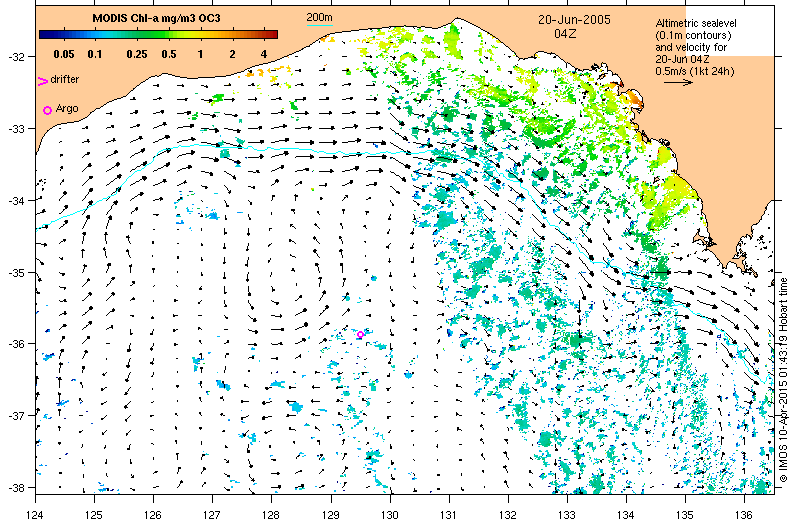Click the 131 longitude axis label

(x=449, y=515)
